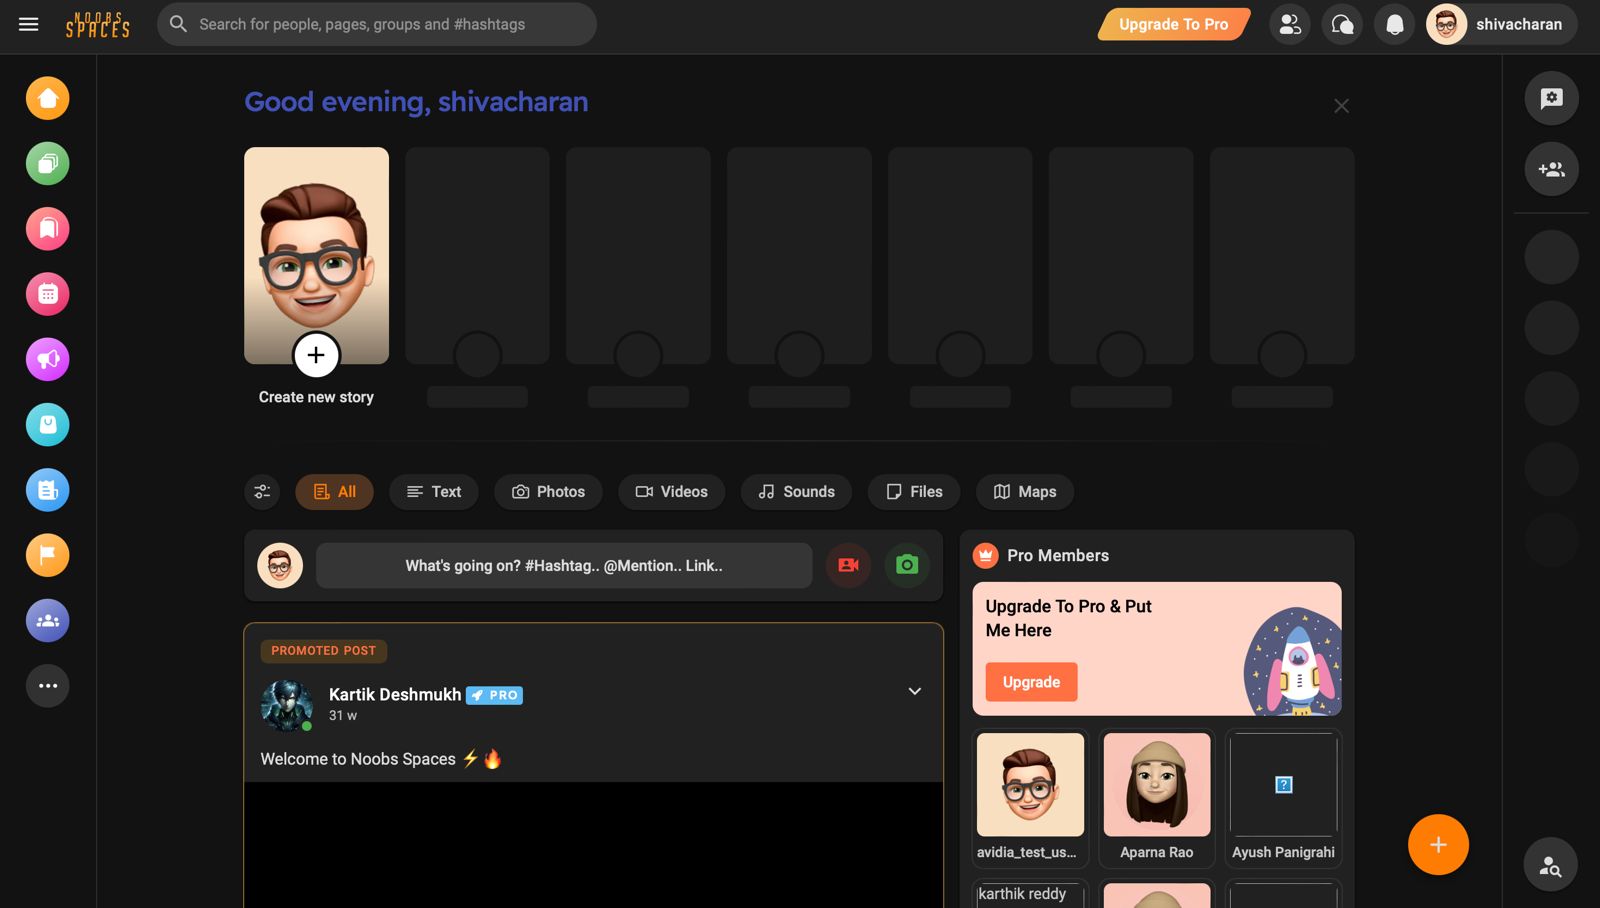Click the search bar for people and pages
The image size is (1600, 908).
click(x=377, y=24)
